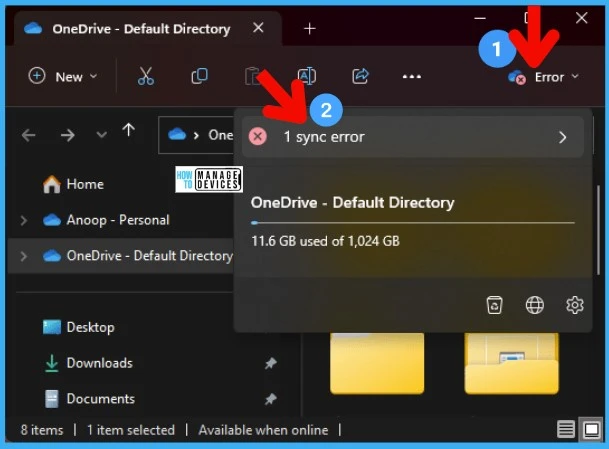Click the OneDrive storage usage bar
The height and width of the screenshot is (449, 609).
click(x=413, y=223)
